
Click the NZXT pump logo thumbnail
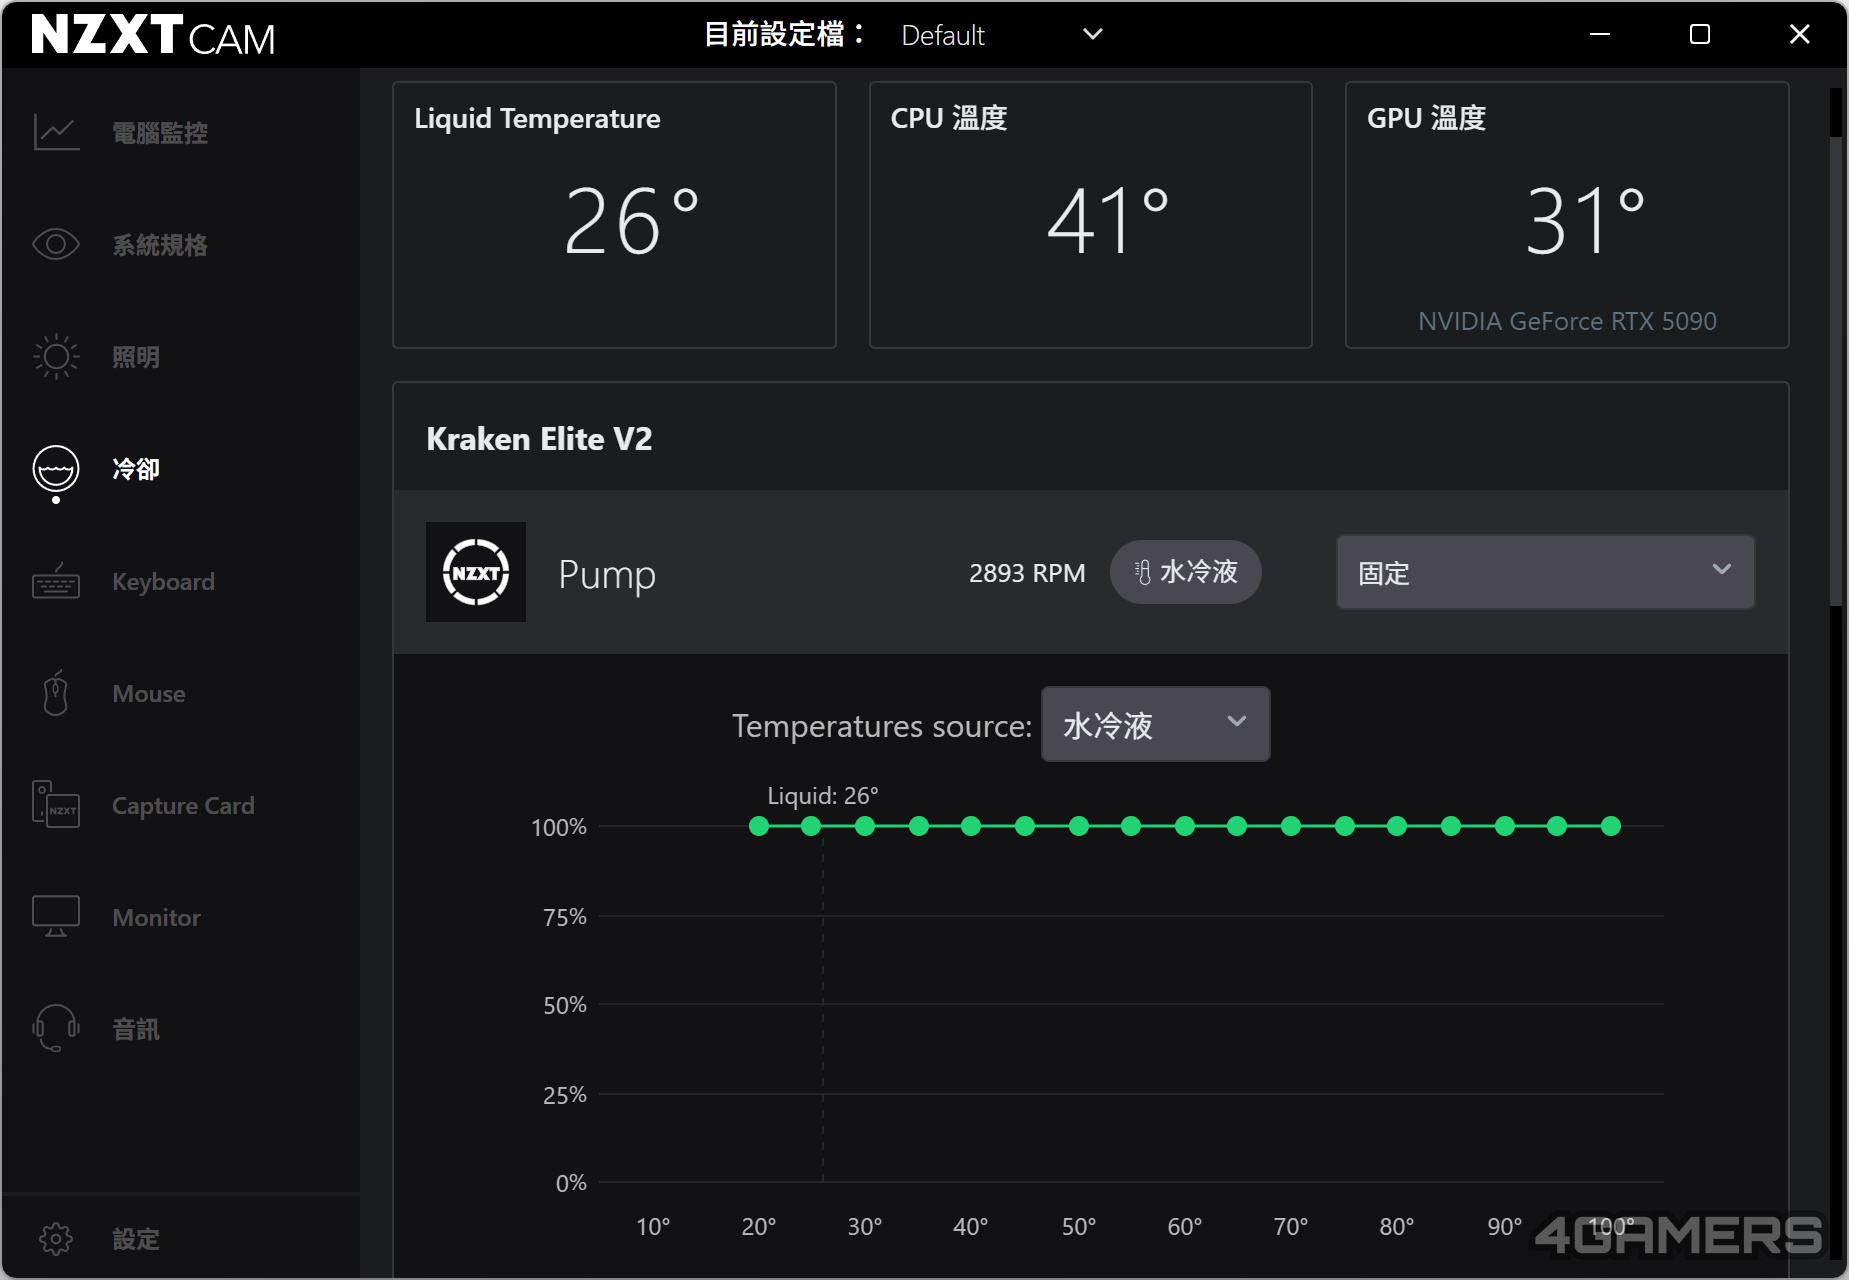[476, 572]
